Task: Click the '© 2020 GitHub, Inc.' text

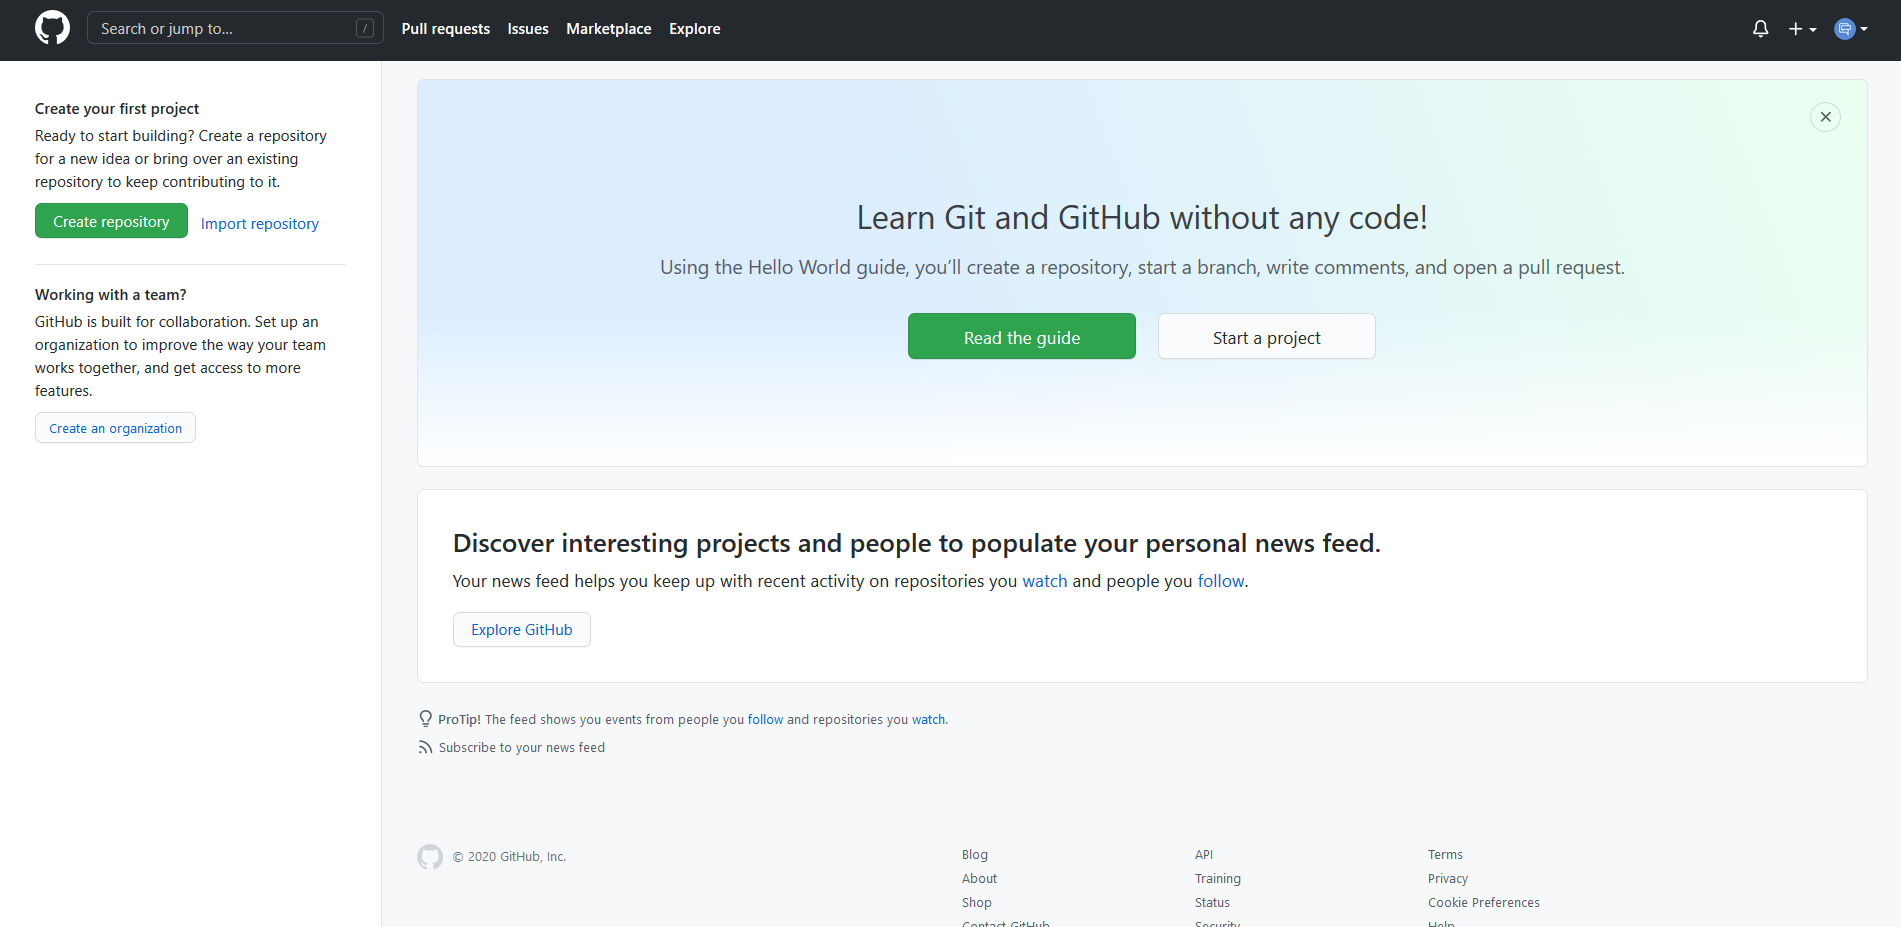Action: [509, 857]
